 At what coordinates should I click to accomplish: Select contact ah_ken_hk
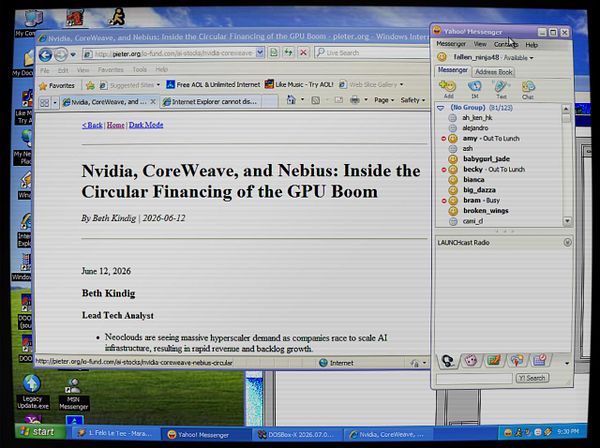(477, 118)
